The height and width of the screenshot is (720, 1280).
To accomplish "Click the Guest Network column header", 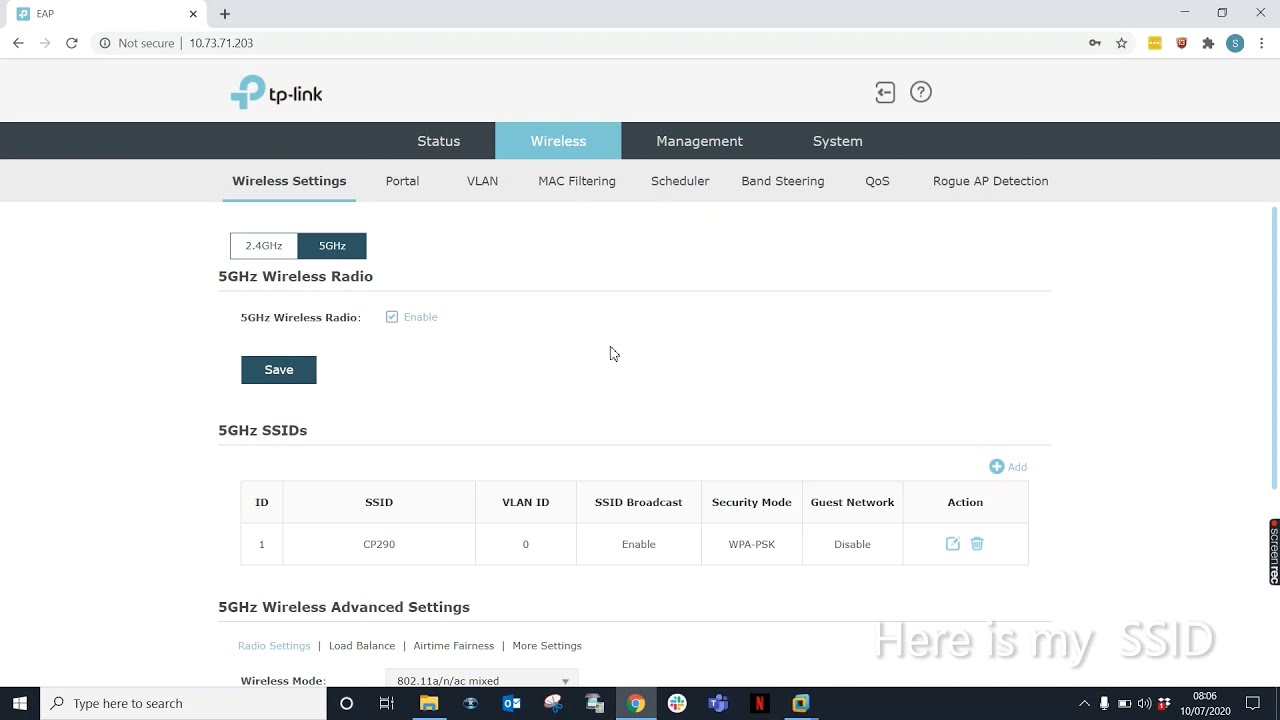I will [x=853, y=502].
